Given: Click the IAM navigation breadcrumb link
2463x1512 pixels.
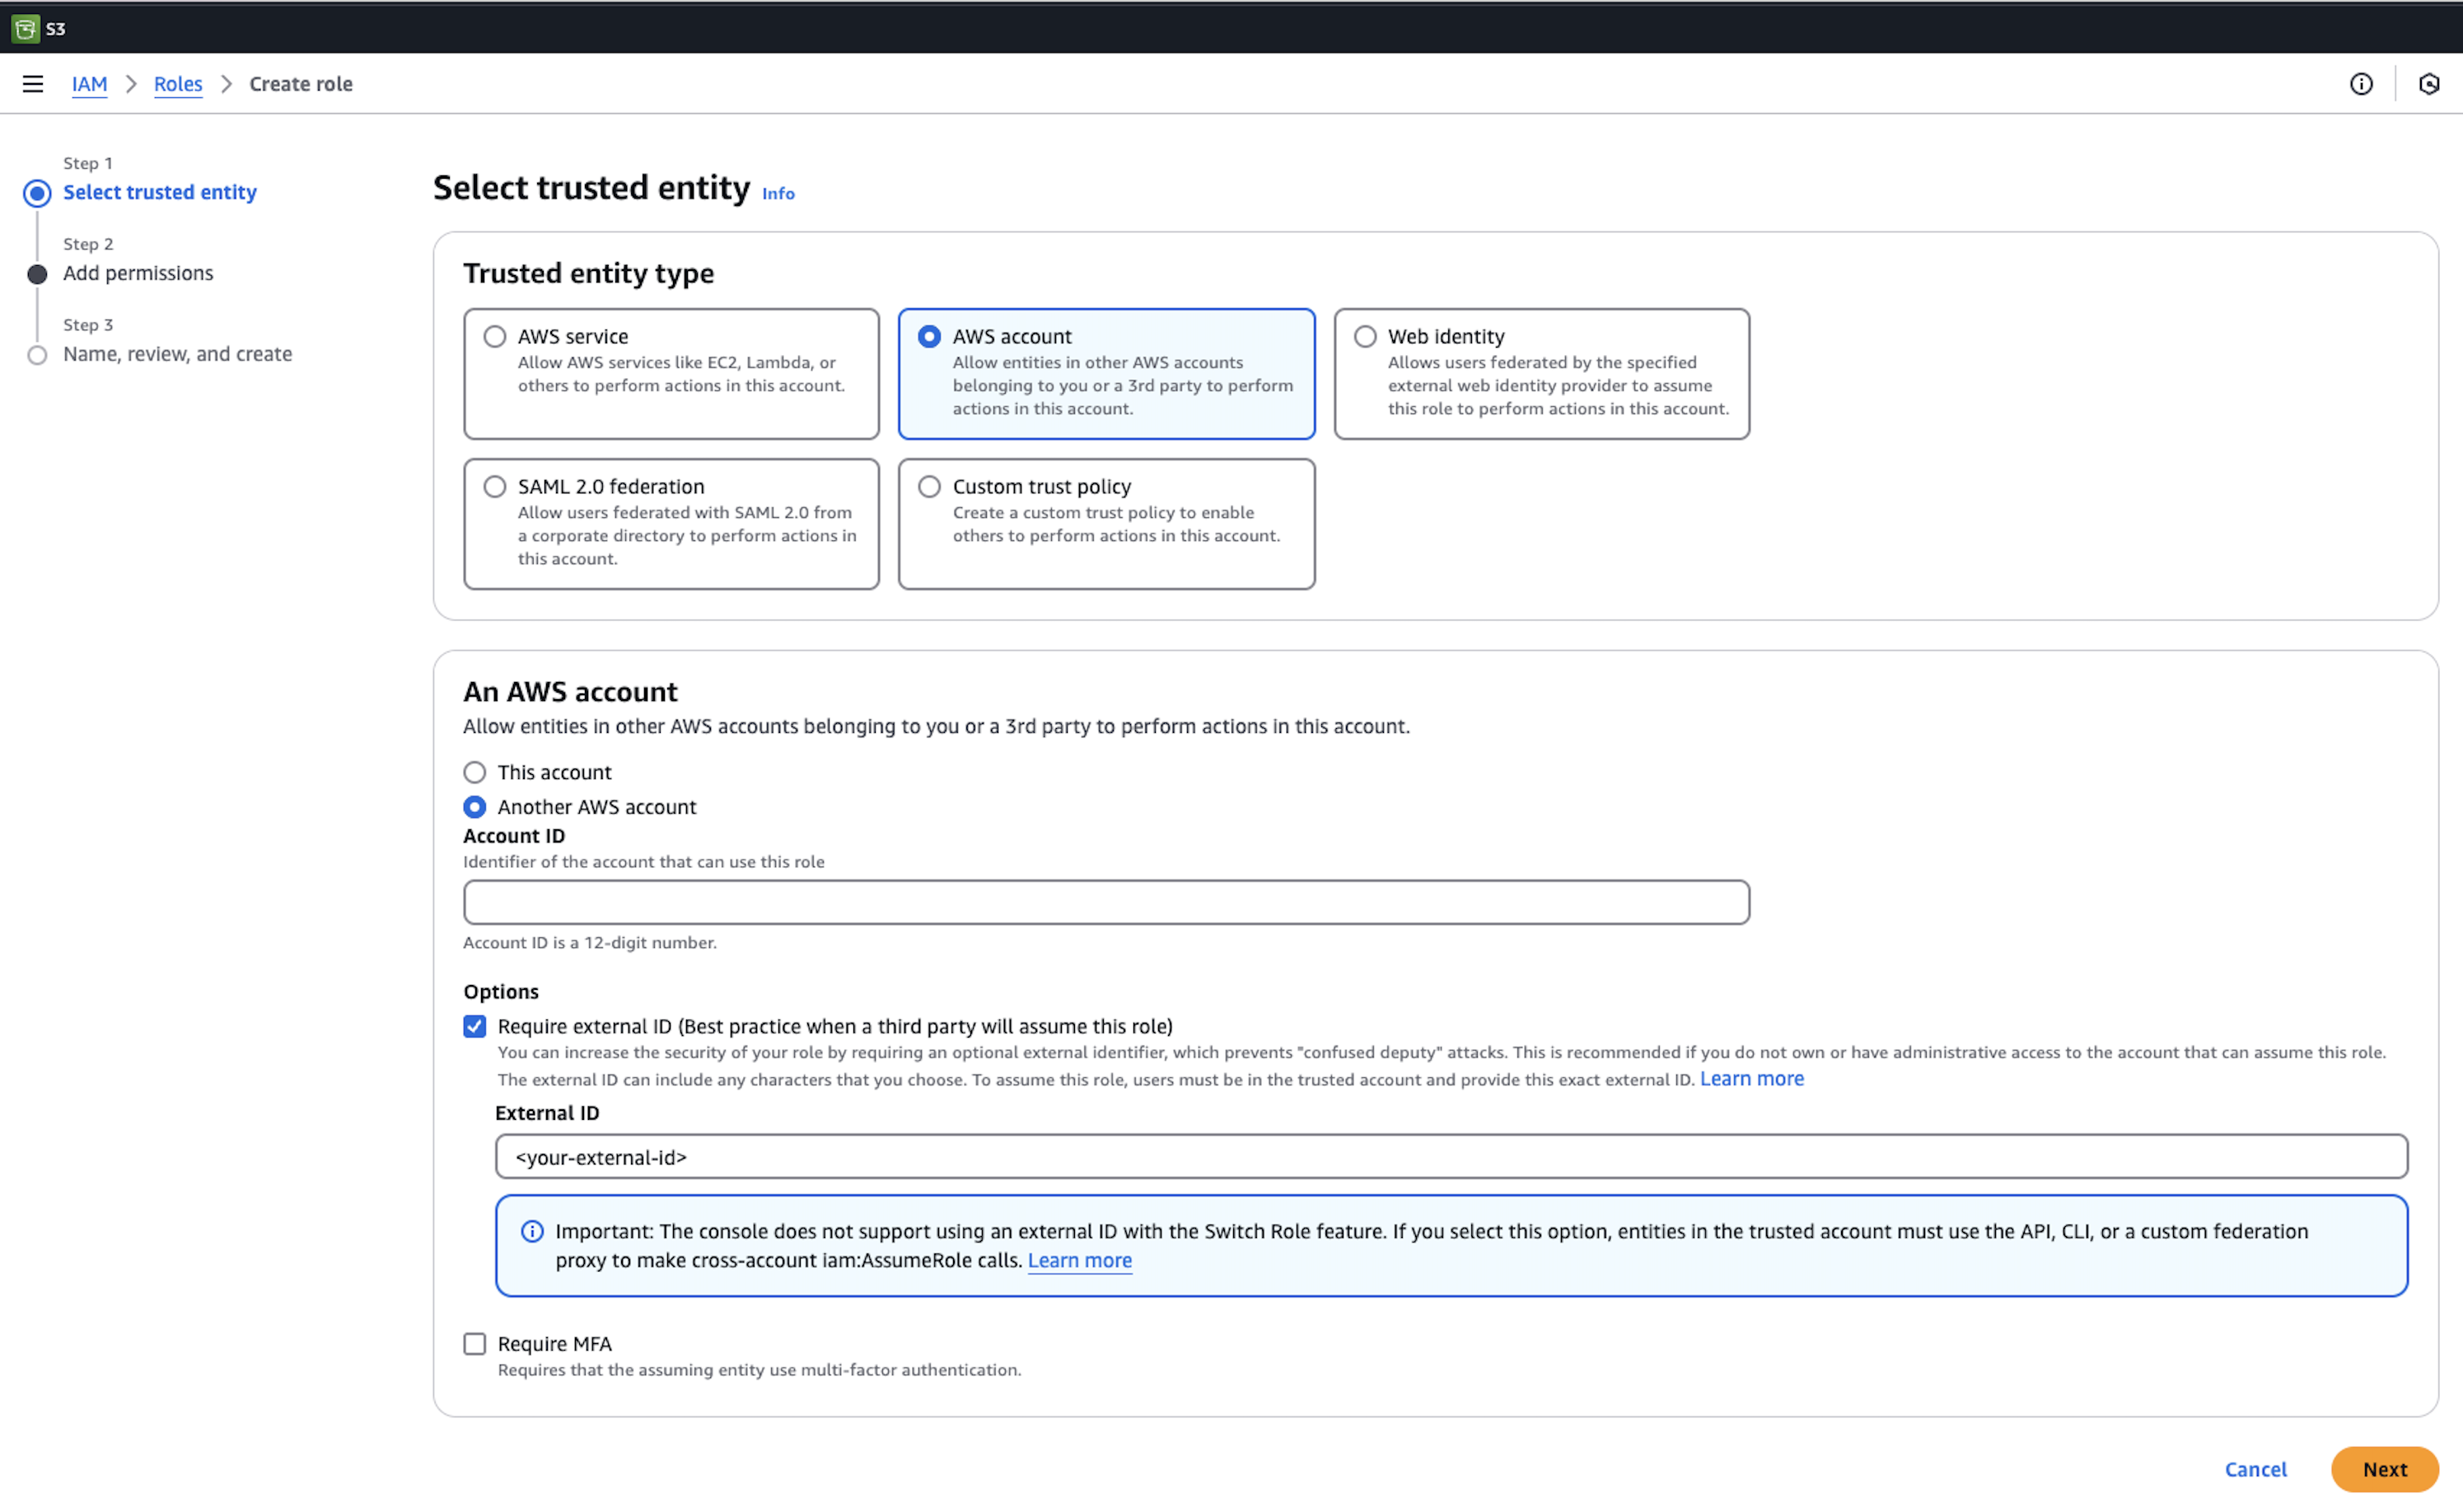Looking at the screenshot, I should [x=88, y=82].
